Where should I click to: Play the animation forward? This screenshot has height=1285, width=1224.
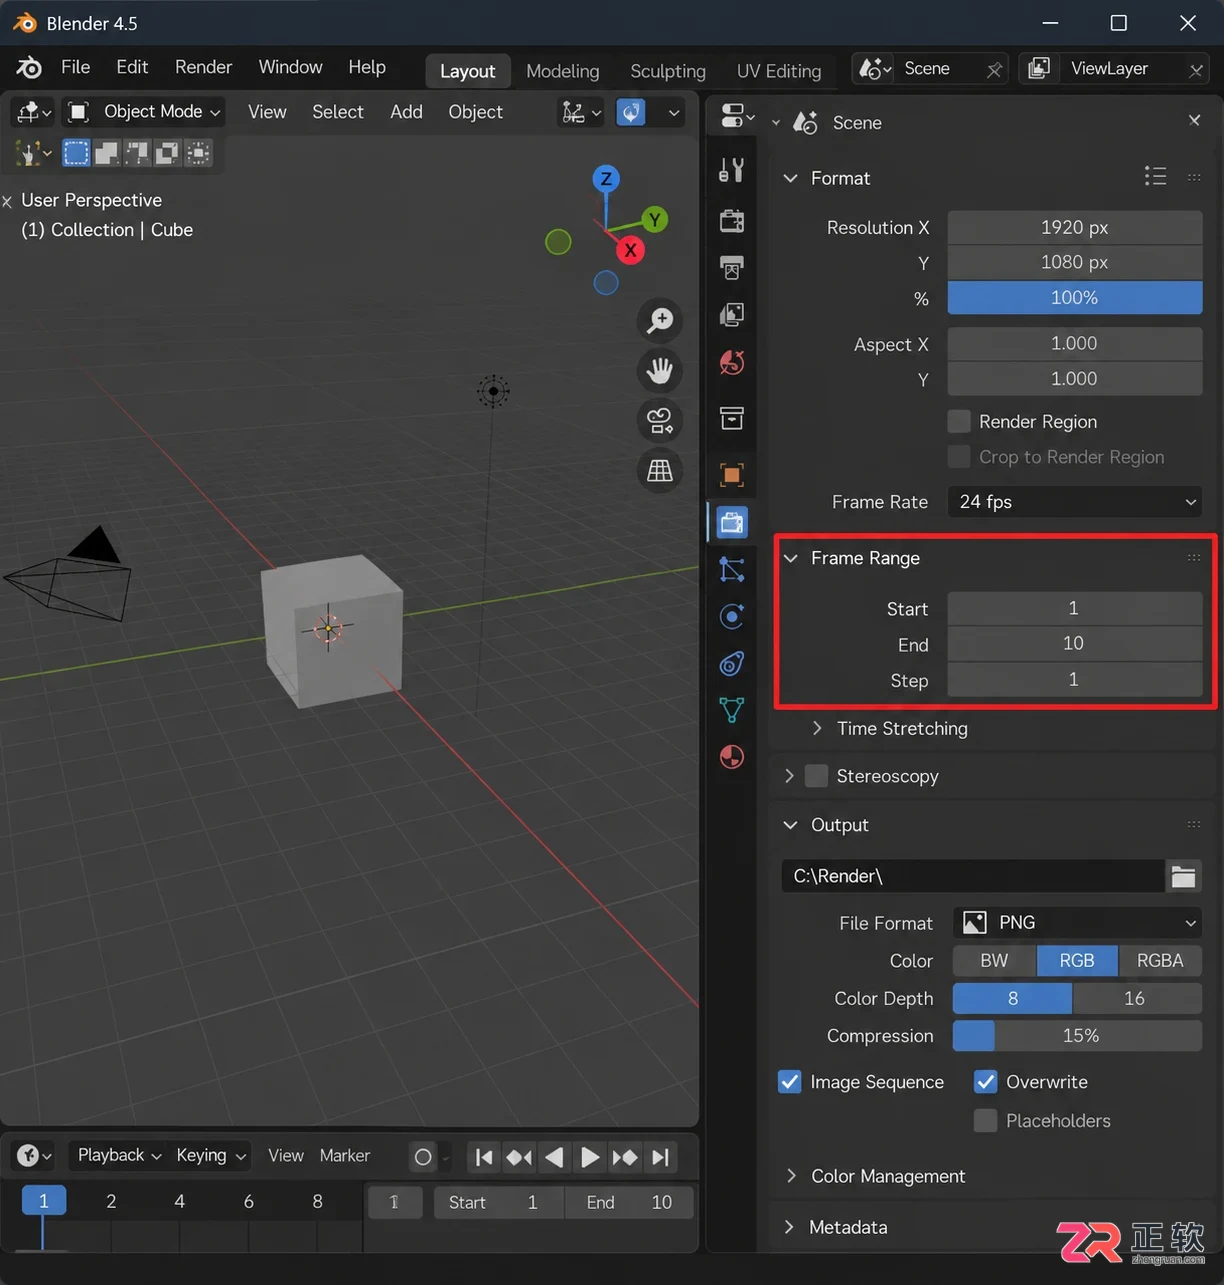pyautogui.click(x=590, y=1157)
